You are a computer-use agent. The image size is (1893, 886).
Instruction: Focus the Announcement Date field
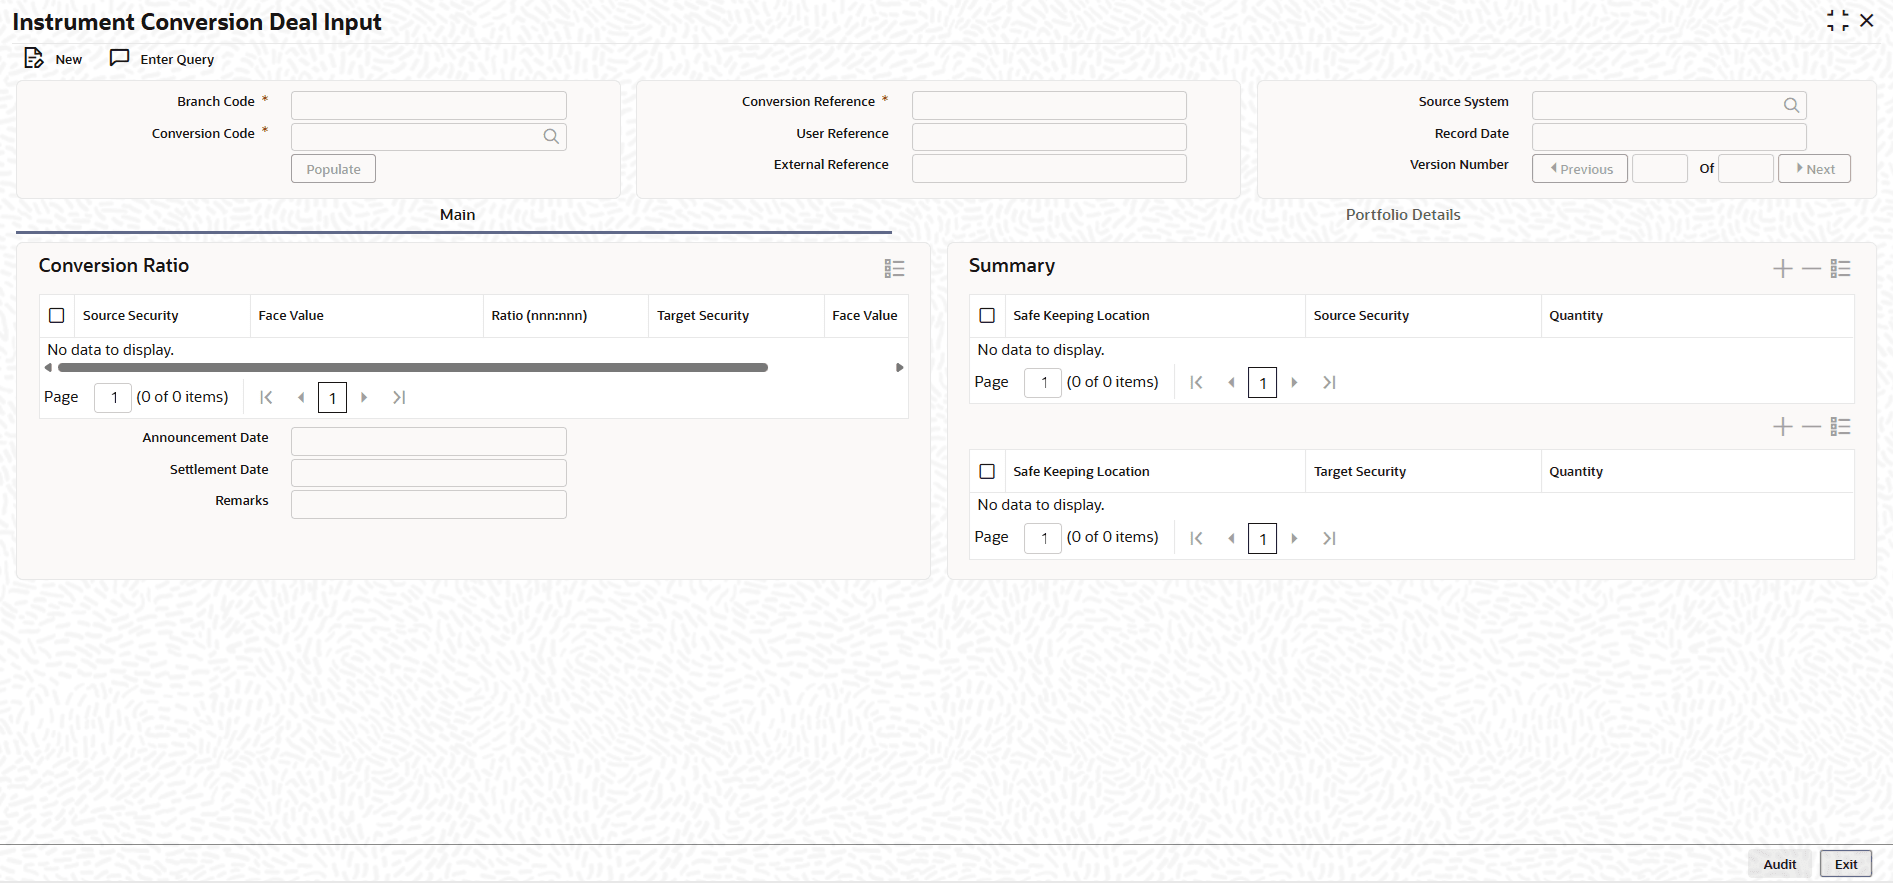point(429,442)
